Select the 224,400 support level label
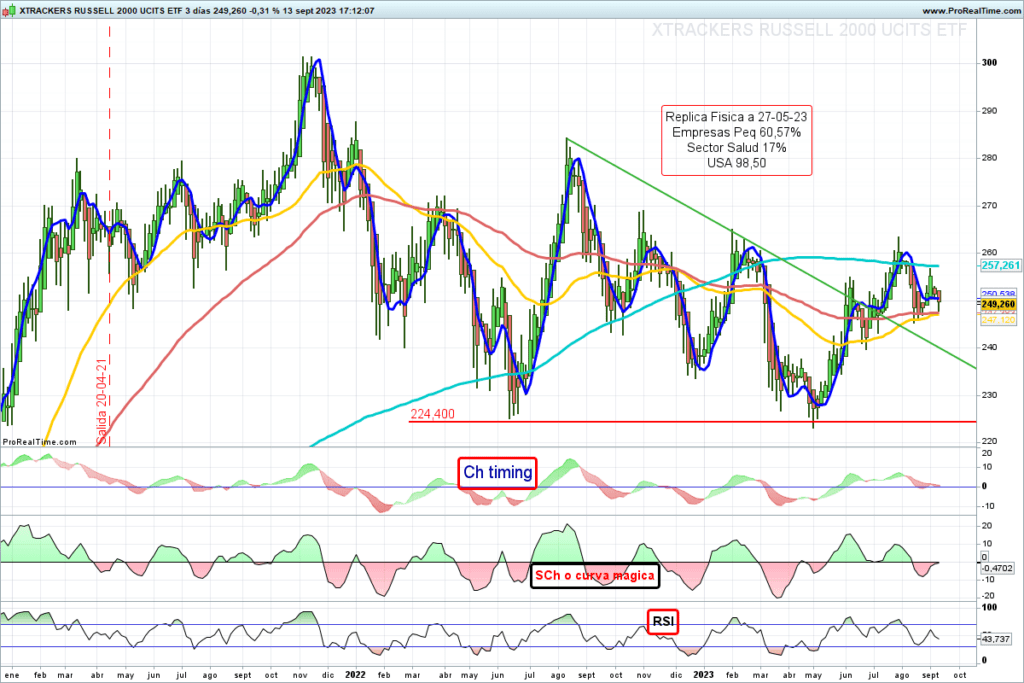 click(x=432, y=414)
